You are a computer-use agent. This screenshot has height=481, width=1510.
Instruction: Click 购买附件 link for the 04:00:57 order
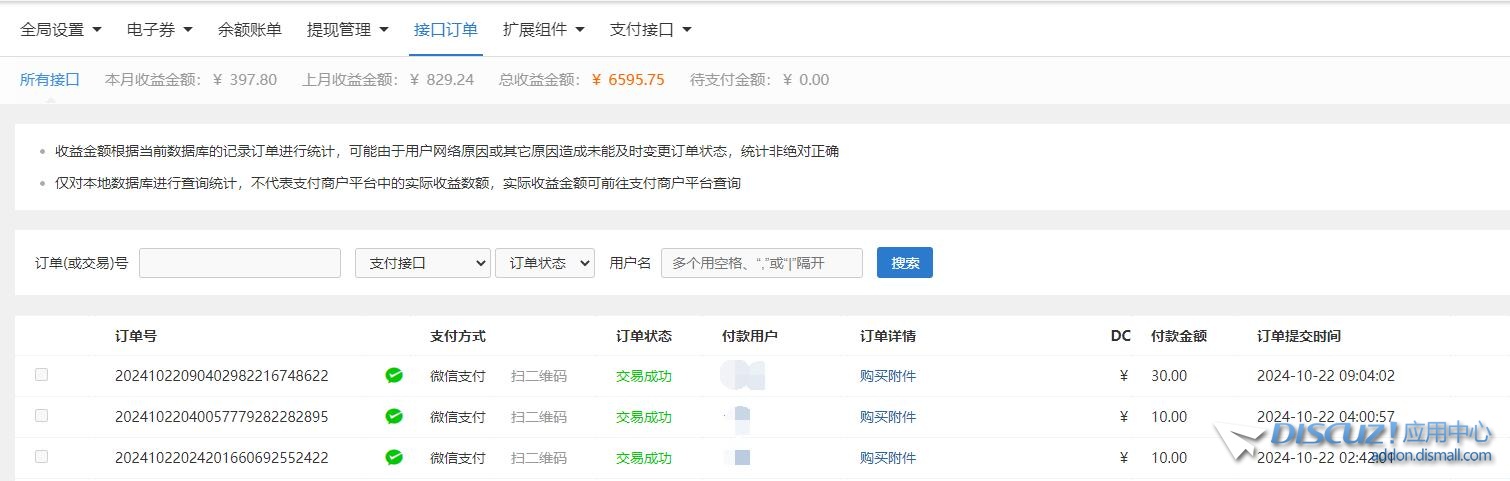887,417
